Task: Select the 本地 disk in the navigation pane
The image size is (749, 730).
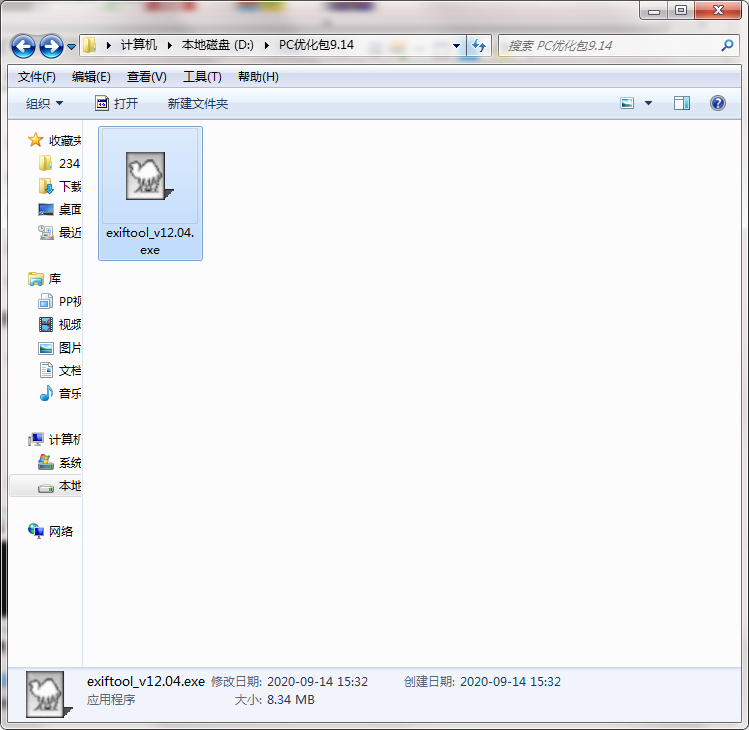Action: 59,486
